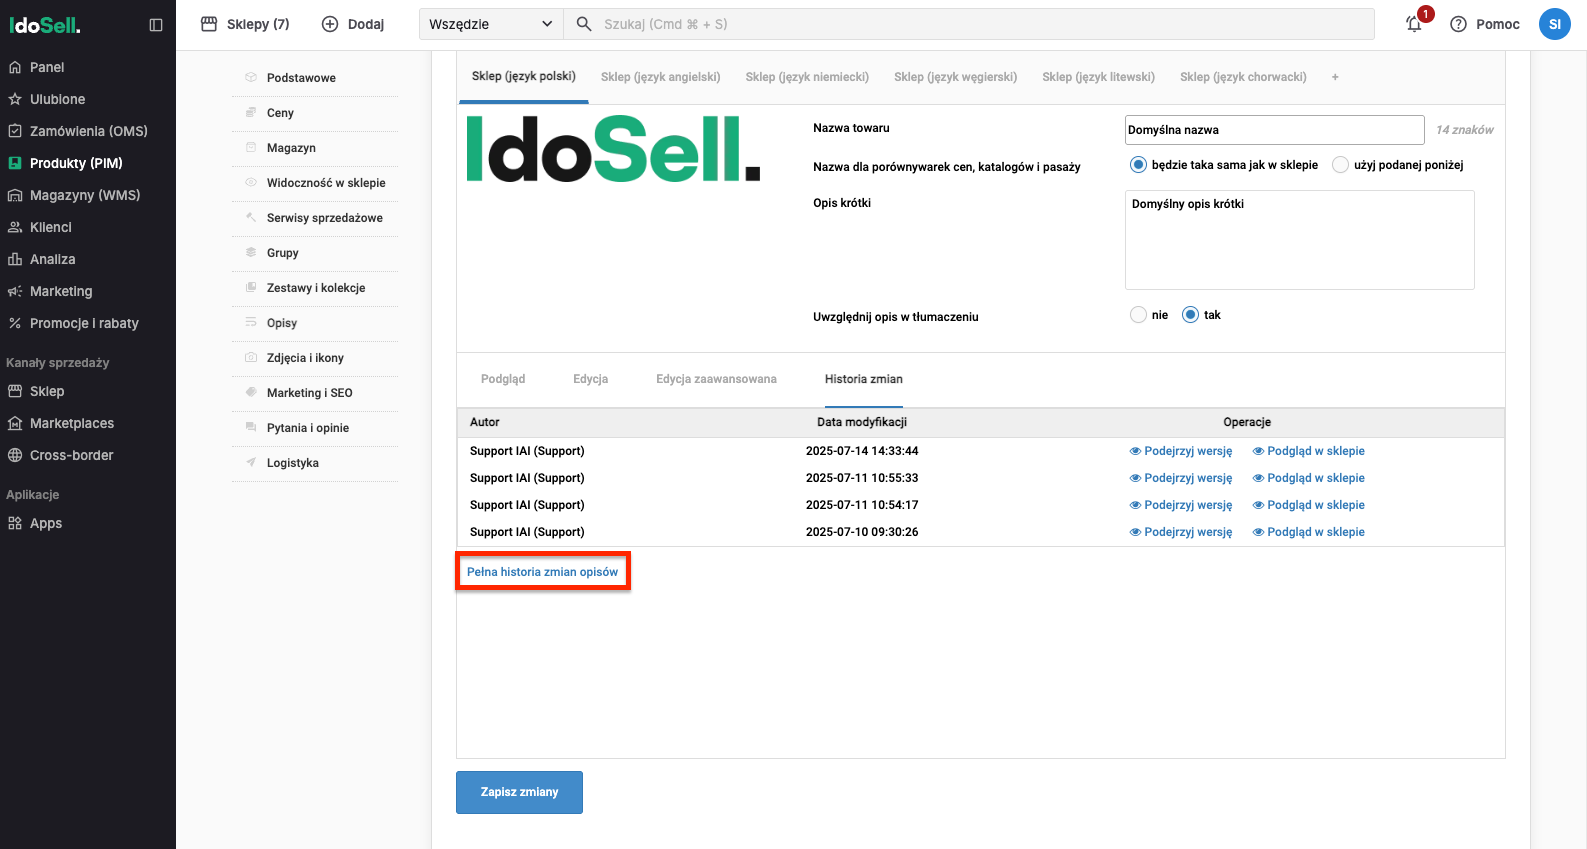Click the Marketplaces icon
The height and width of the screenshot is (849, 1587).
(15, 423)
